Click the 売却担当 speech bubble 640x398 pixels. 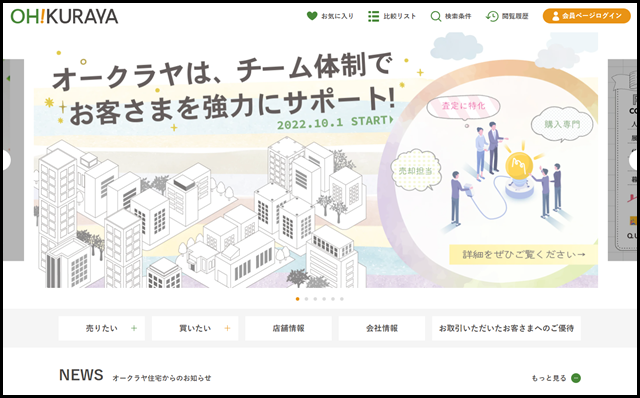[416, 171]
